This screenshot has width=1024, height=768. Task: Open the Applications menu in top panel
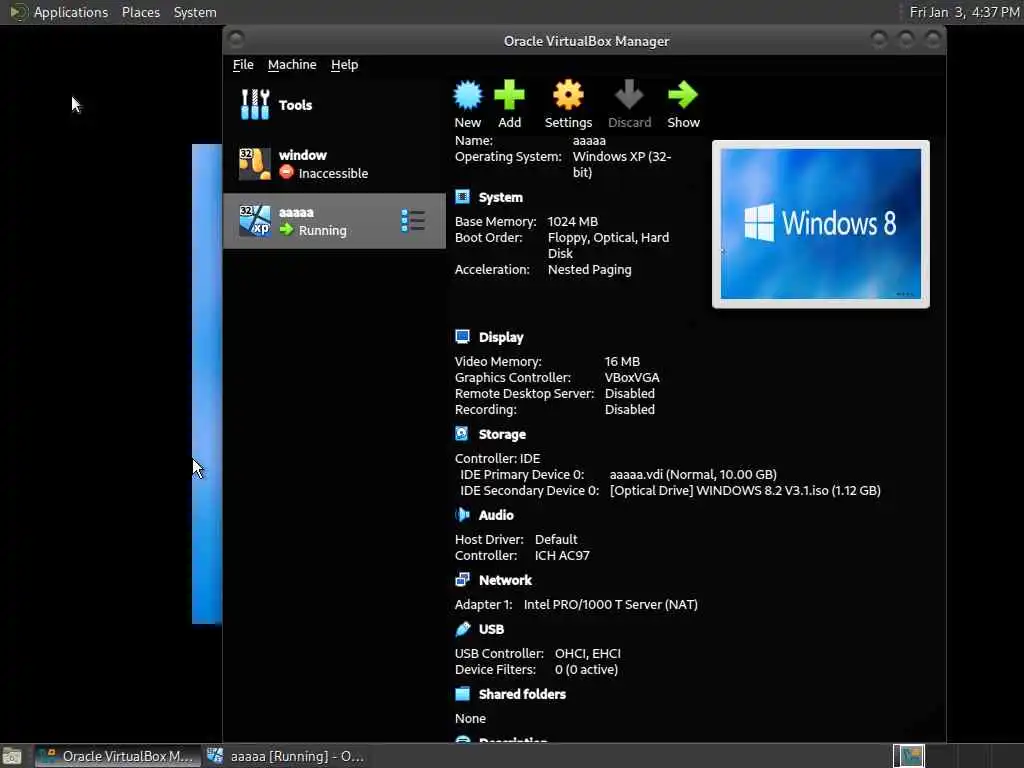click(71, 12)
